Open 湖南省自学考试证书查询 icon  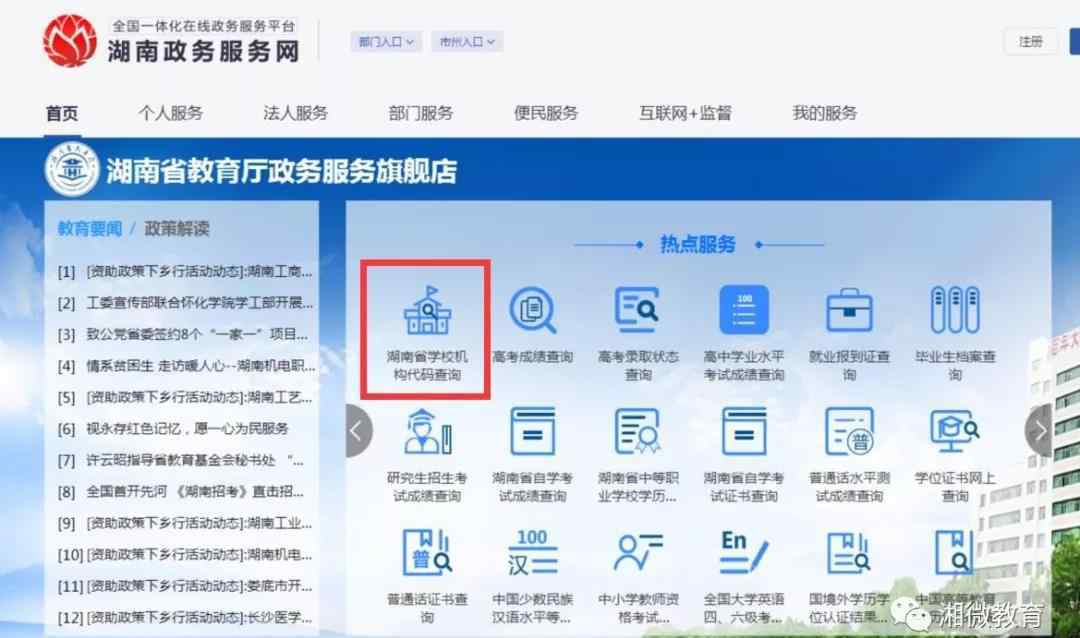tap(744, 431)
